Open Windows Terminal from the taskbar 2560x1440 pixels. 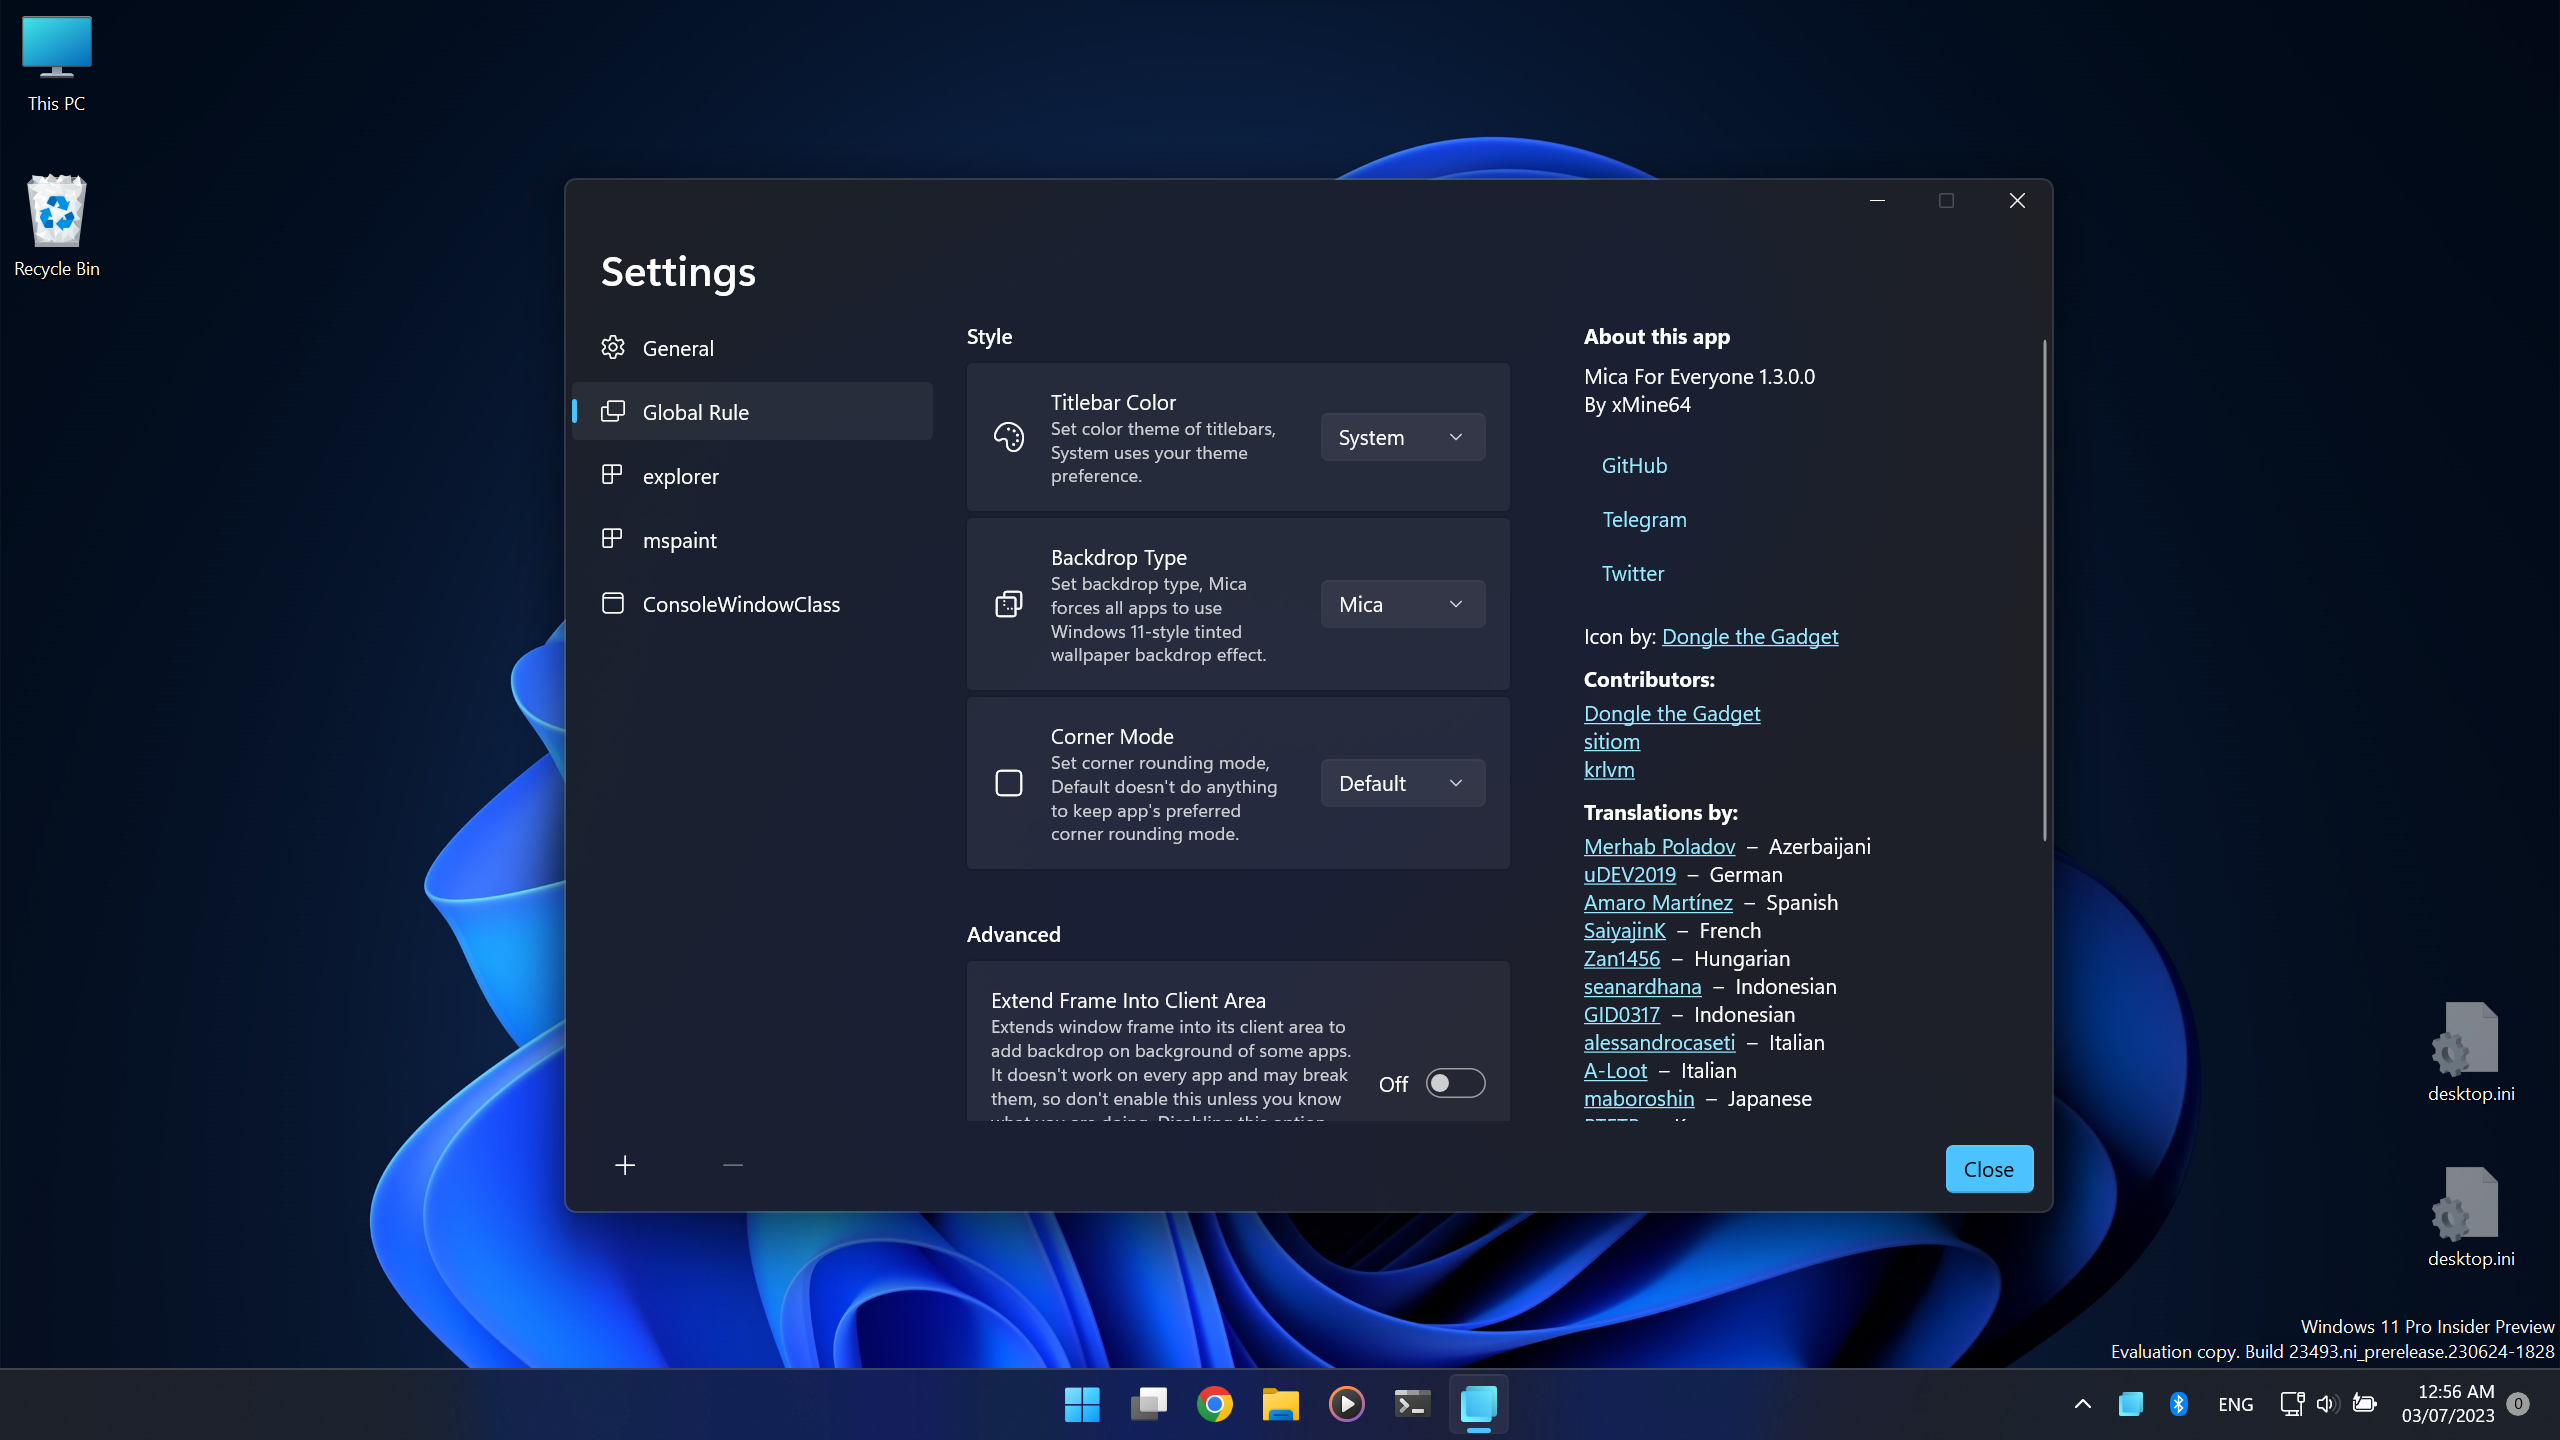(1412, 1404)
